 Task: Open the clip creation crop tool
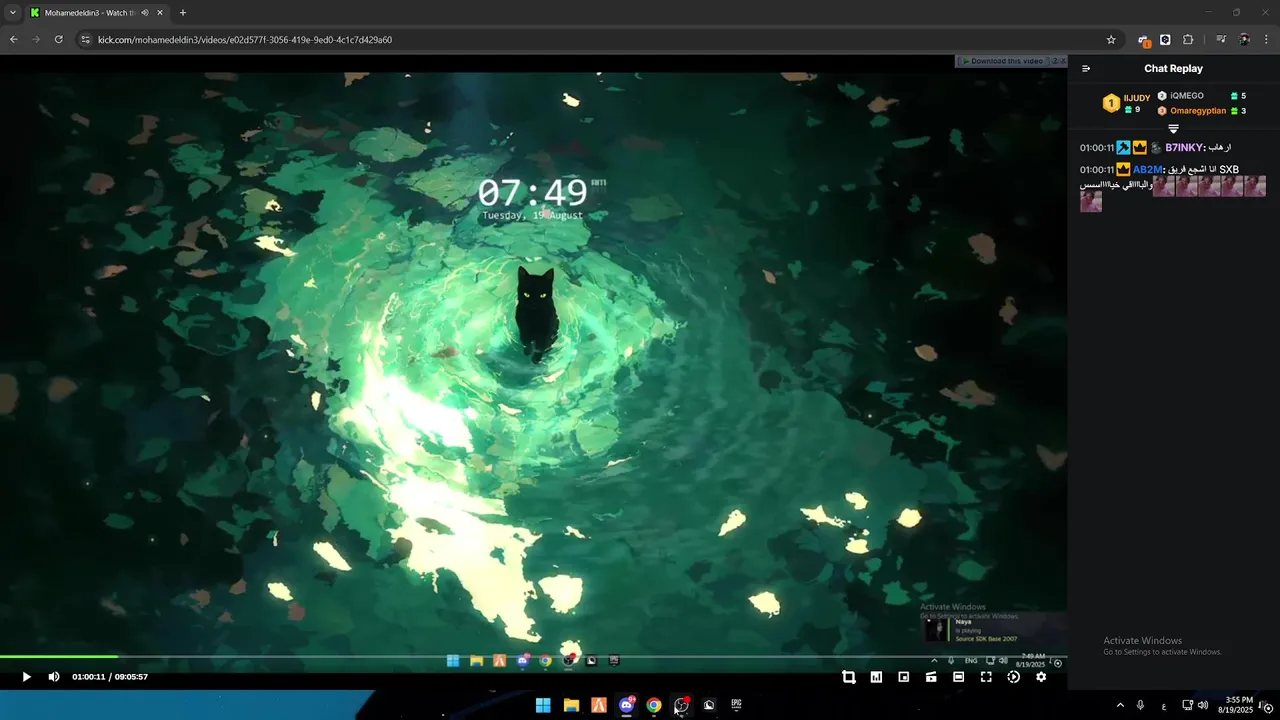(x=849, y=677)
